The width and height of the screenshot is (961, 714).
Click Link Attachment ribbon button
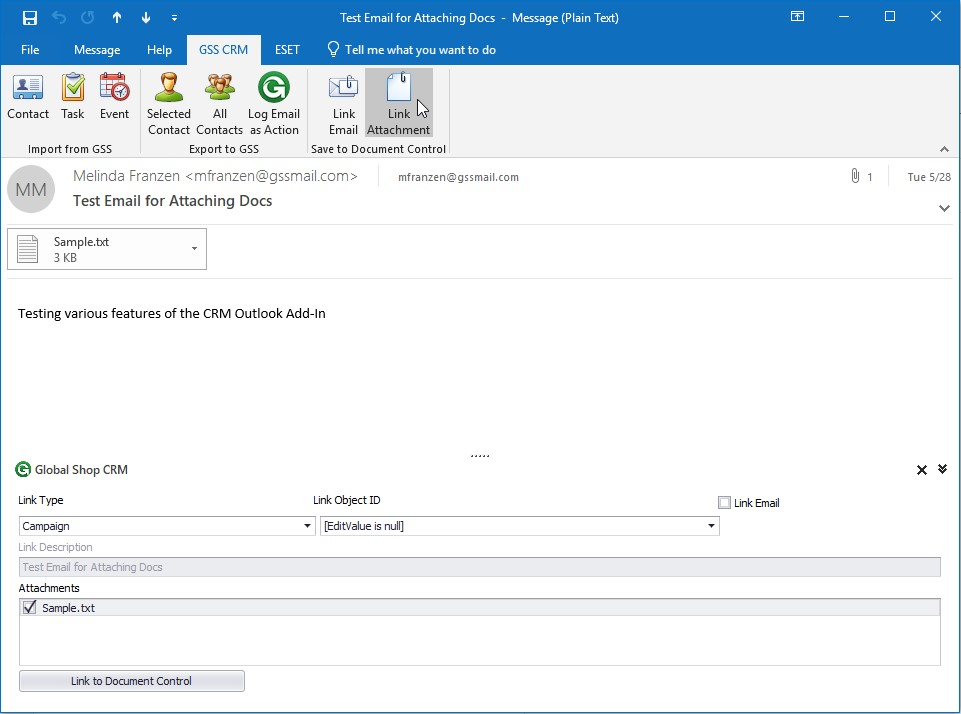pyautogui.click(x=399, y=103)
